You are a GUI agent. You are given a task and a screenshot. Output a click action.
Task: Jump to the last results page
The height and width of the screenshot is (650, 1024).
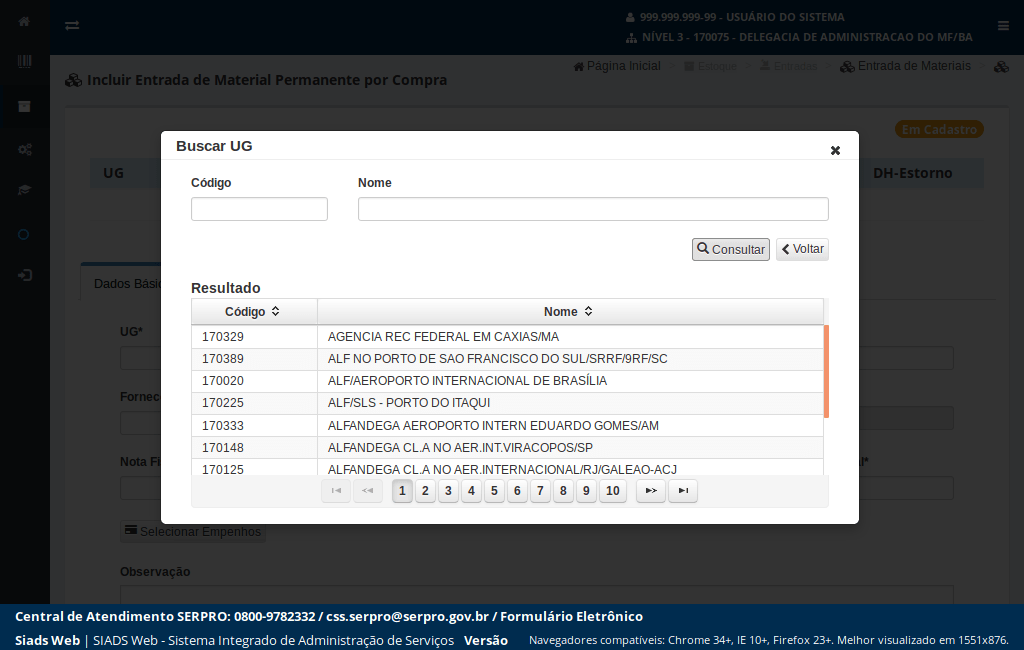683,491
